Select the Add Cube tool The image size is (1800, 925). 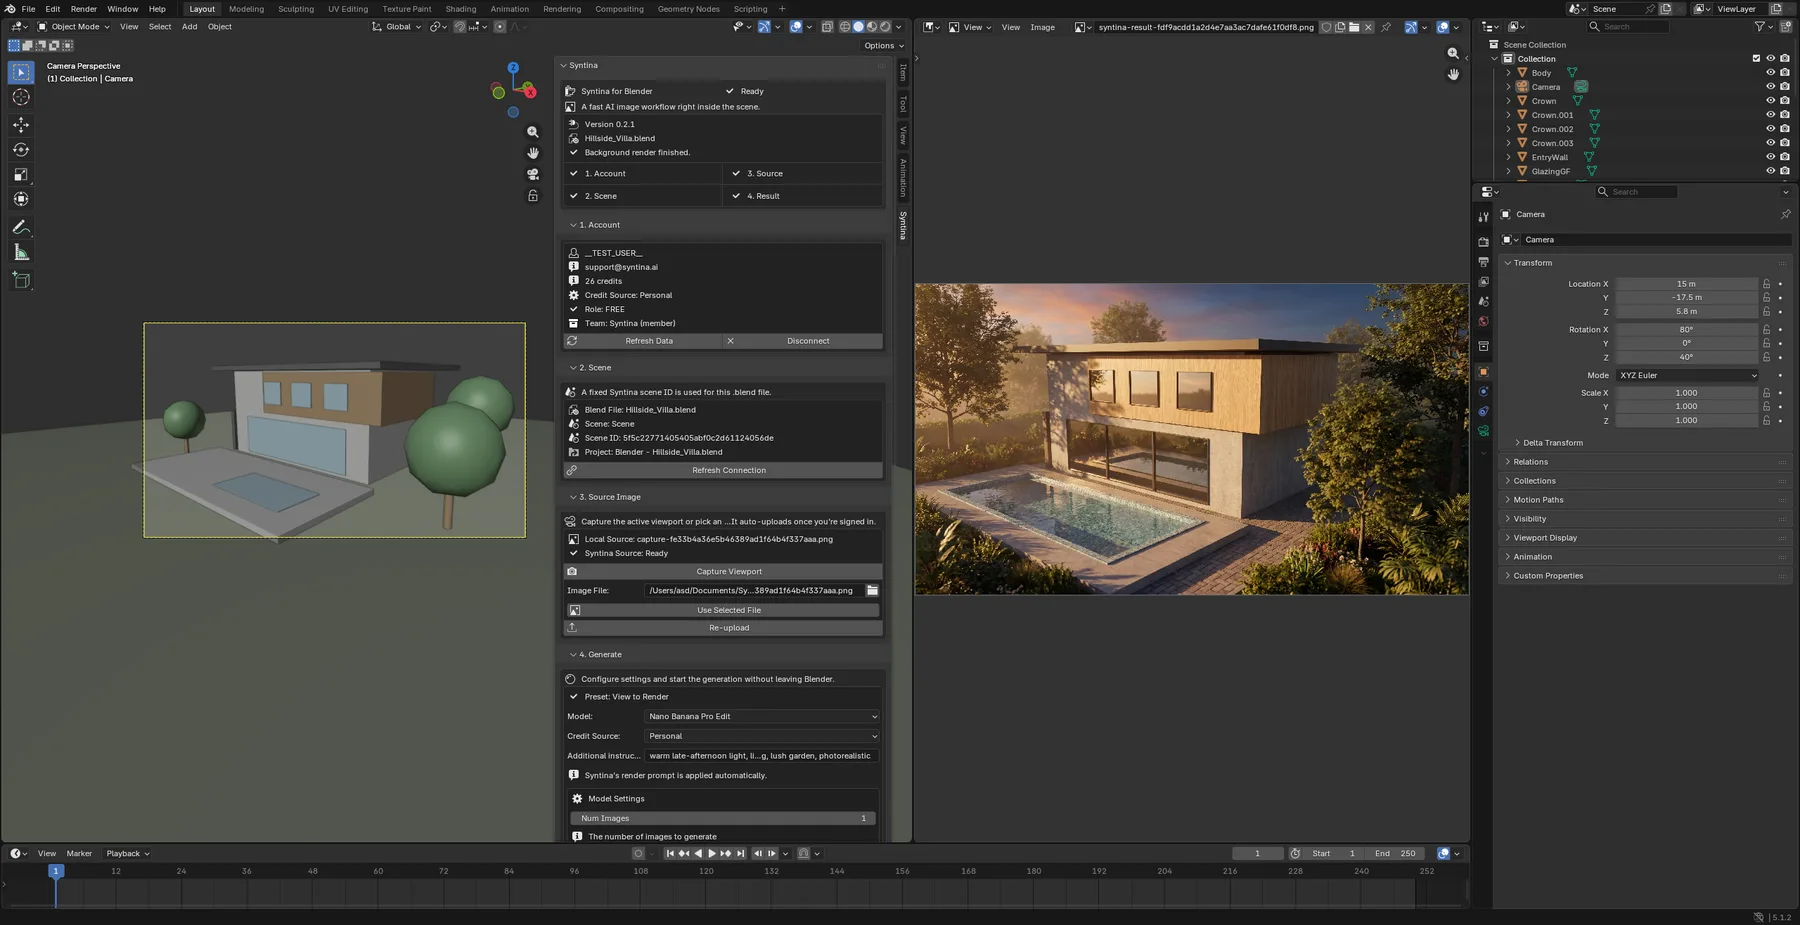tap(21, 281)
